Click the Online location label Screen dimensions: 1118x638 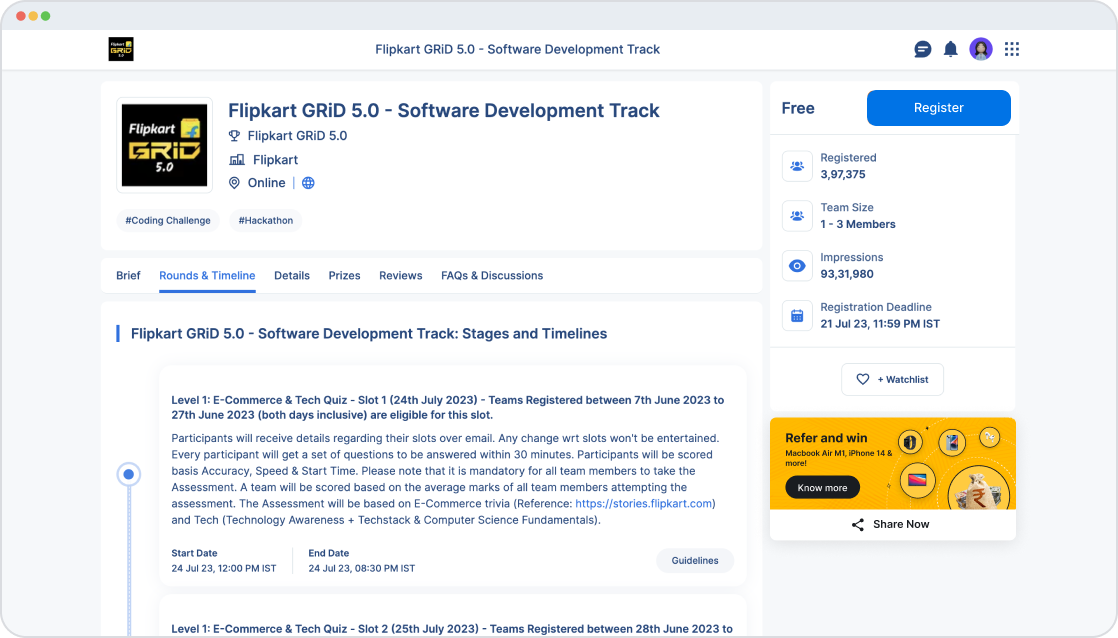click(267, 183)
